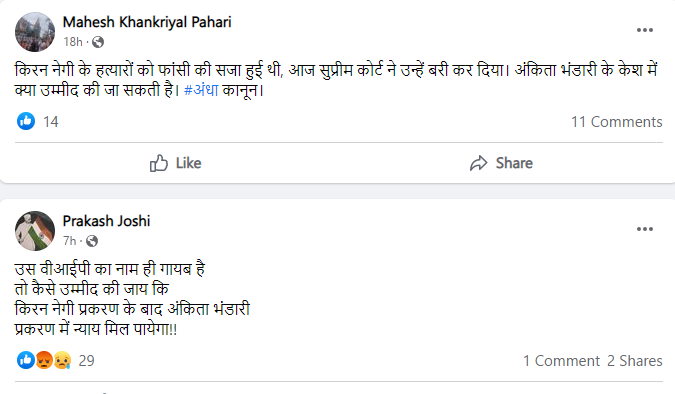The height and width of the screenshot is (394, 675).
Task: Click the 18h timestamp link
Action: 73,42
